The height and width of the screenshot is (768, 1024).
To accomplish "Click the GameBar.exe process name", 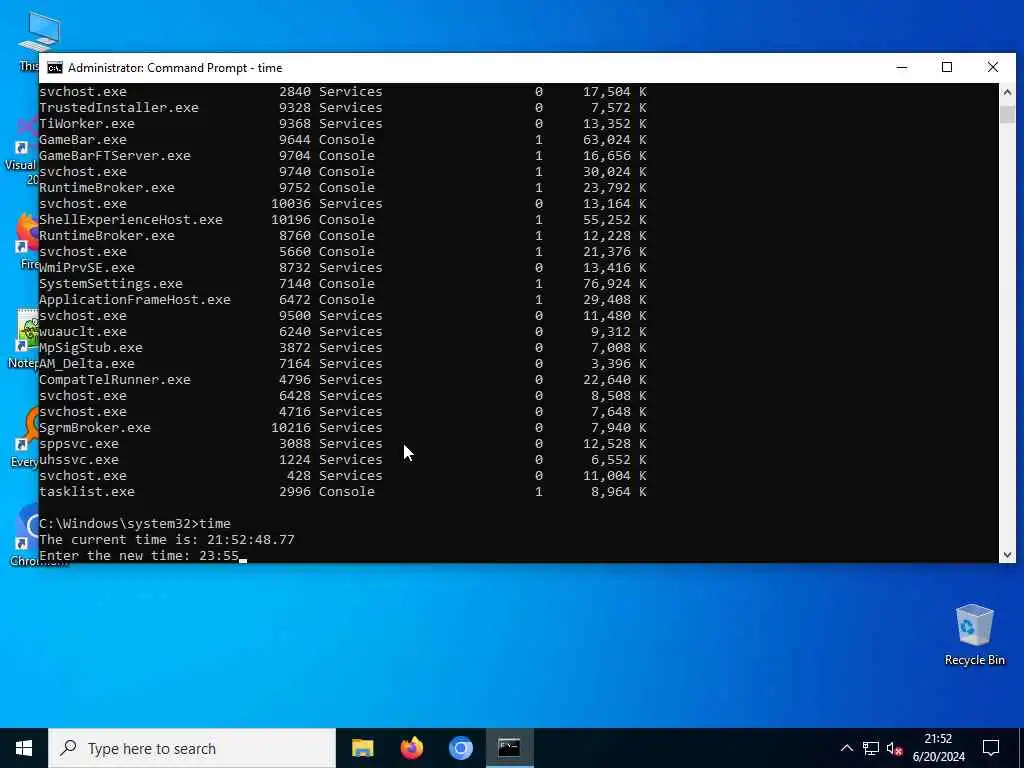I will (83, 140).
